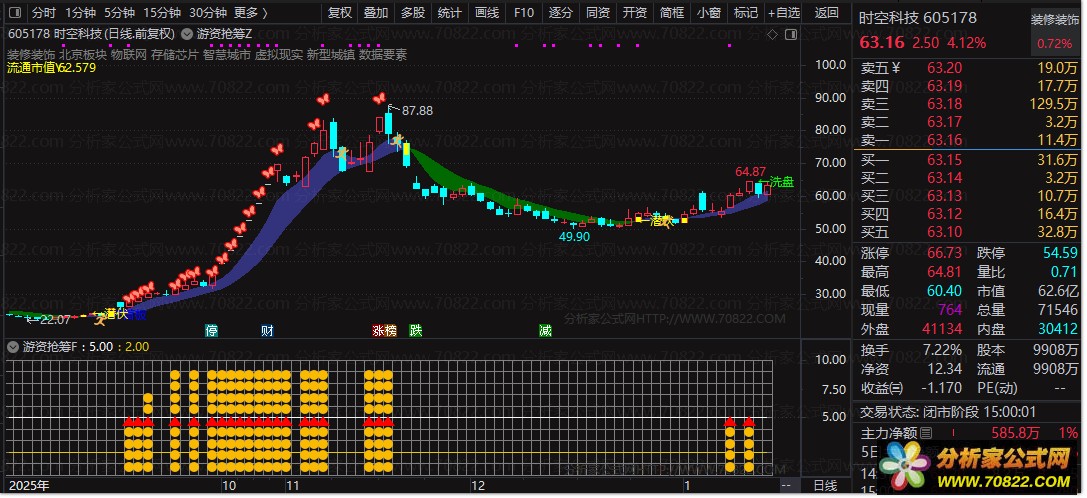Open F10 company information
This screenshot has height=498, width=1087.
[523, 12]
